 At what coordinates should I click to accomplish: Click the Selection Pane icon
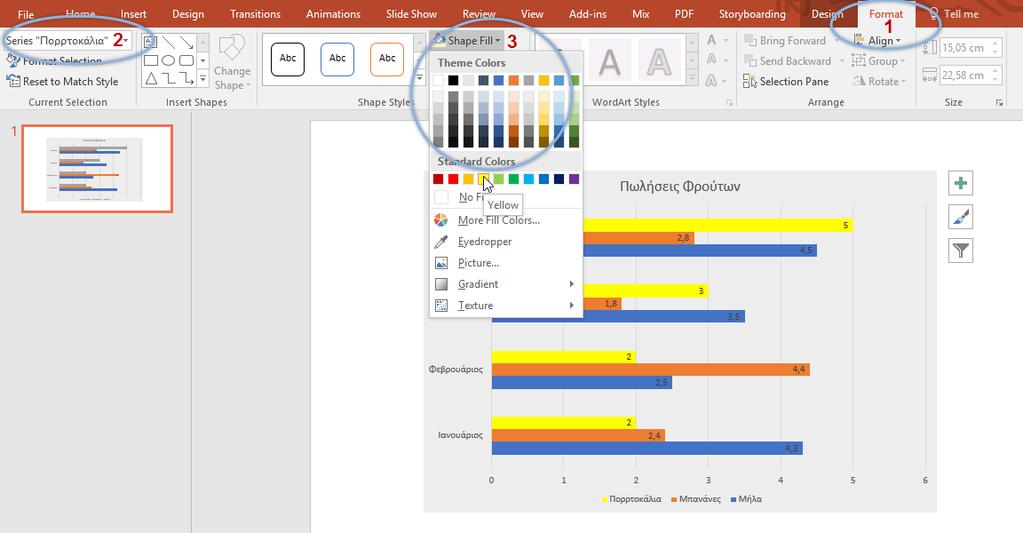(750, 82)
